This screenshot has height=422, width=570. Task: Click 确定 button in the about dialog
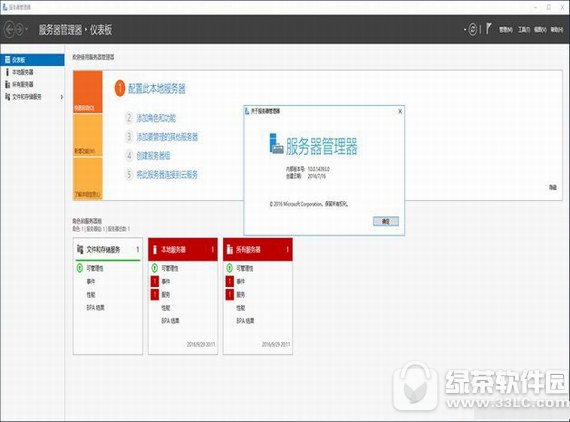(x=386, y=221)
